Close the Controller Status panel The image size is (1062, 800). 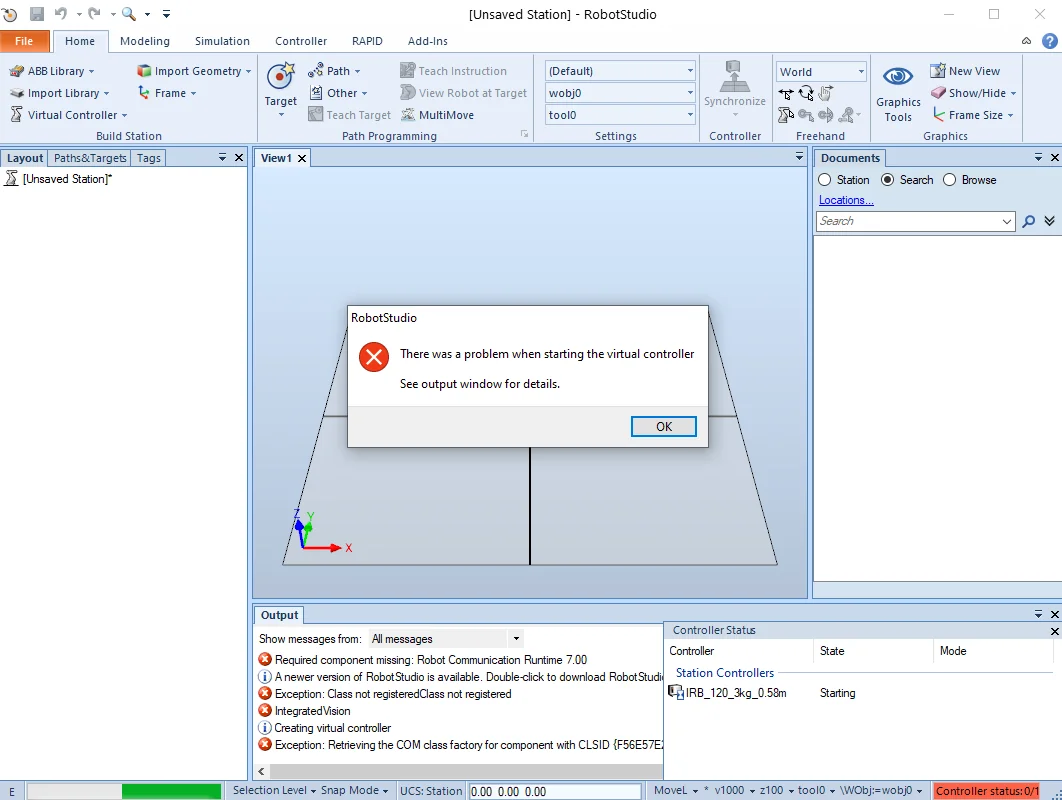pyautogui.click(x=1054, y=631)
